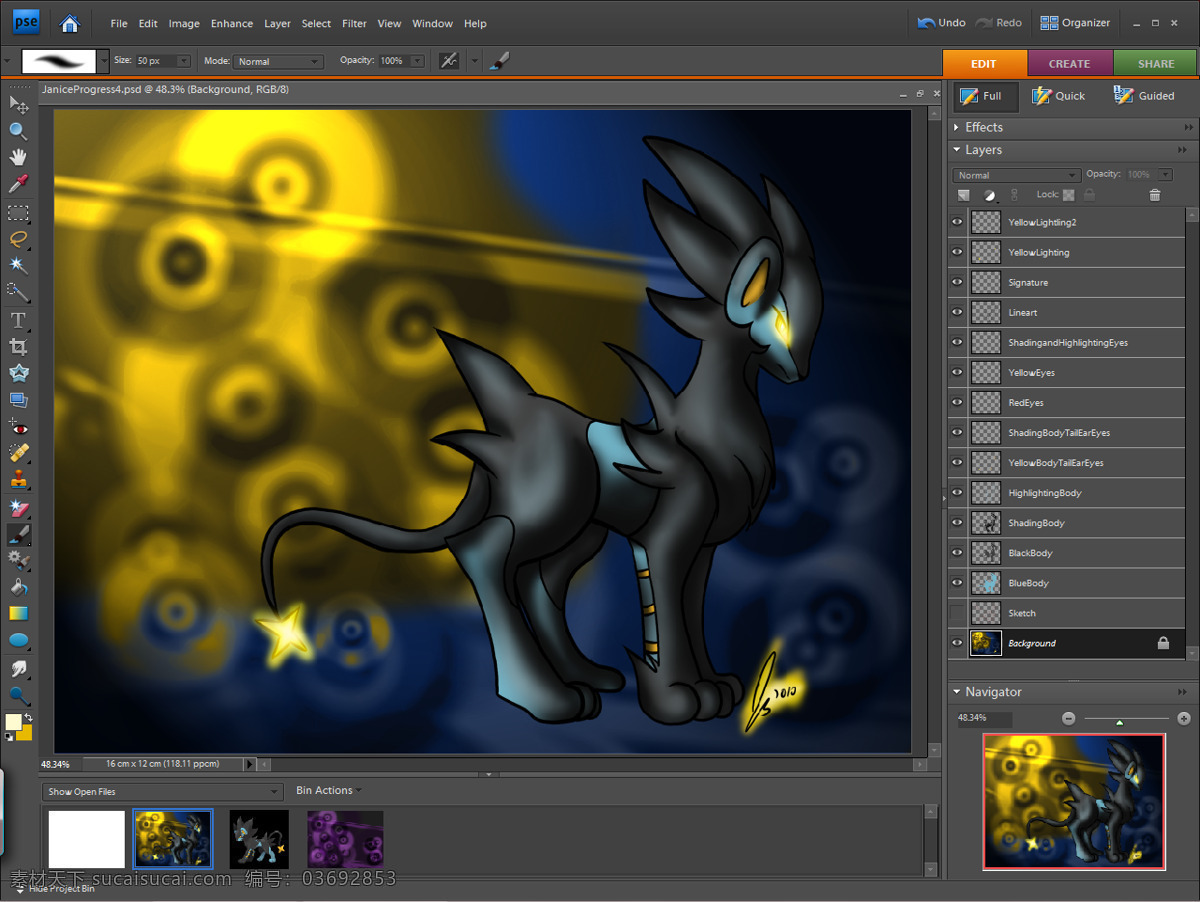This screenshot has width=1200, height=902.
Task: Open layer blend mode Normal dropdown
Action: 1016,175
